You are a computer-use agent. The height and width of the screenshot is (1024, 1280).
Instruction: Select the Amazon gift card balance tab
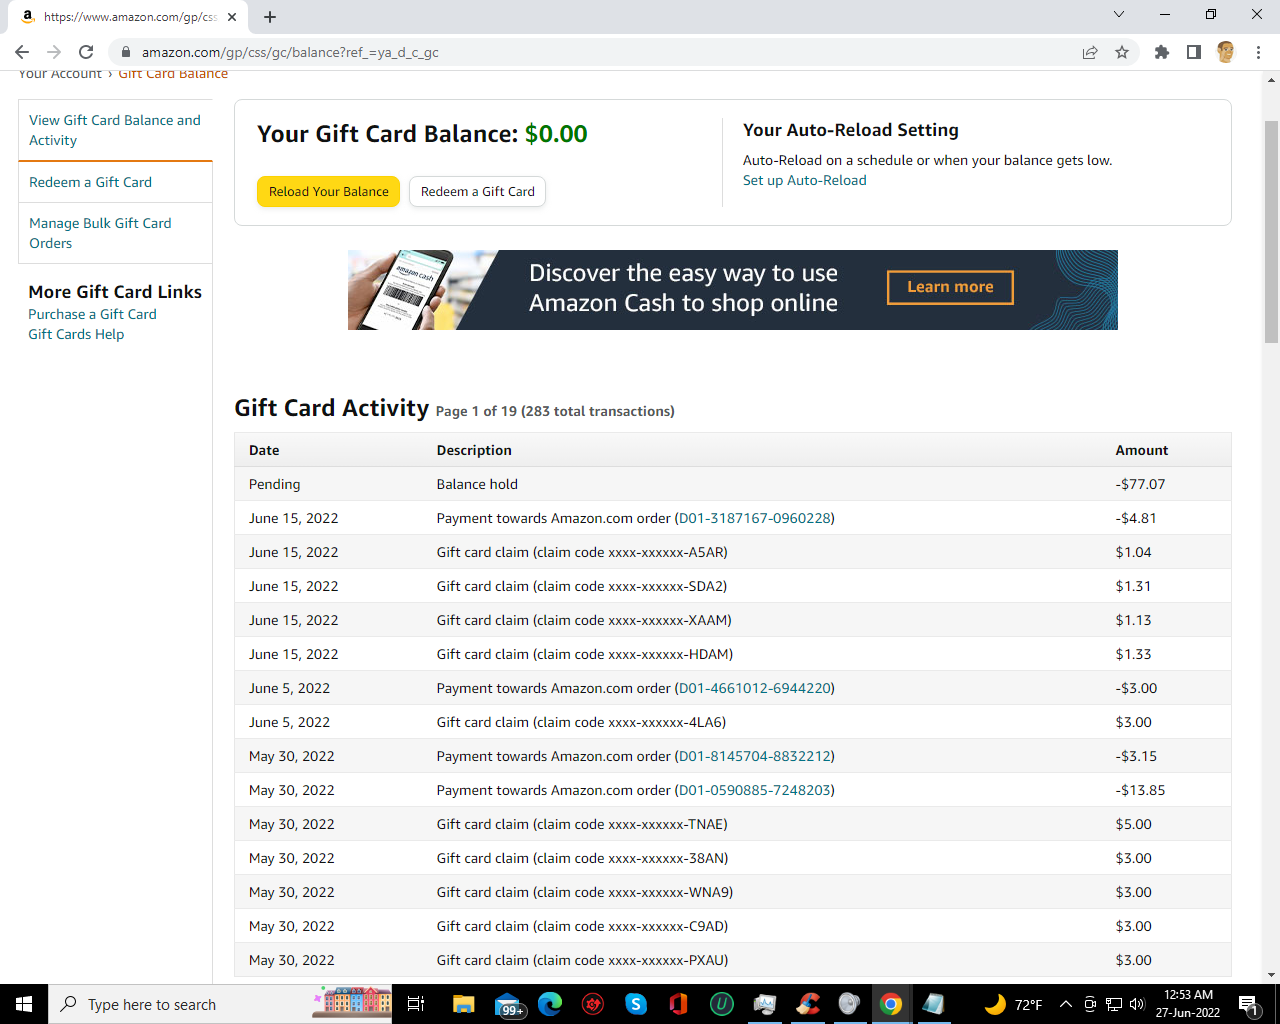point(129,17)
